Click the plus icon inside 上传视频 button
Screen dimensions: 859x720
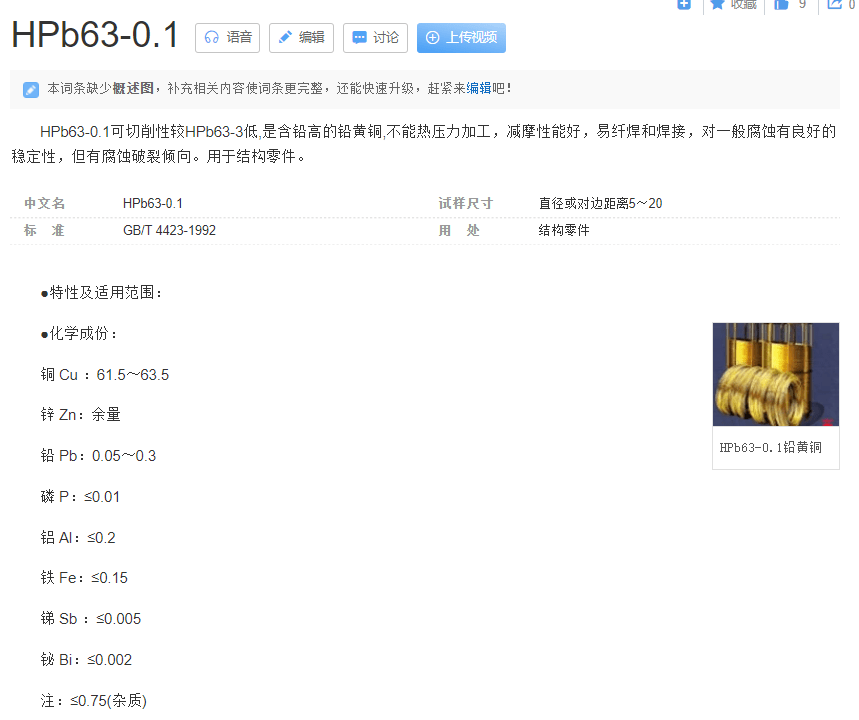[x=433, y=37]
